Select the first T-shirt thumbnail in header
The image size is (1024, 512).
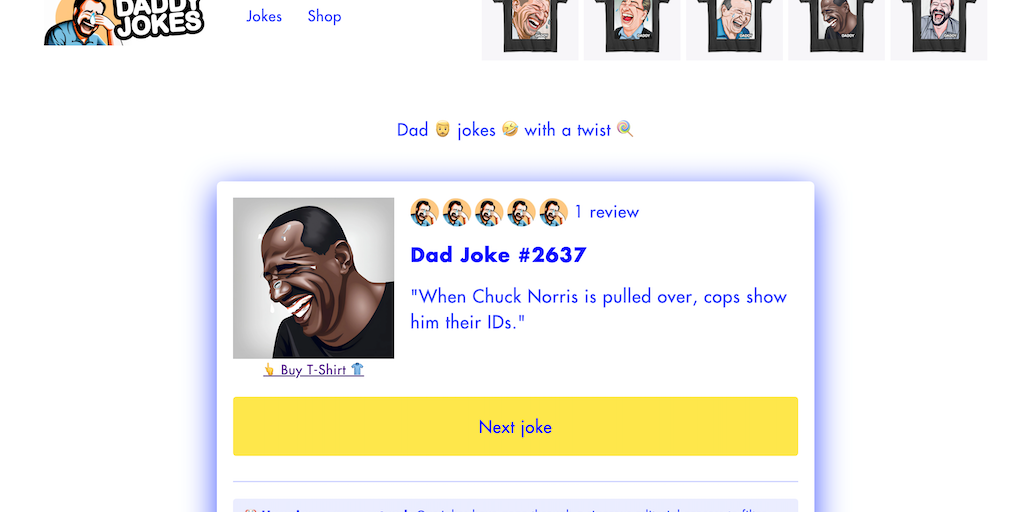[x=530, y=30]
